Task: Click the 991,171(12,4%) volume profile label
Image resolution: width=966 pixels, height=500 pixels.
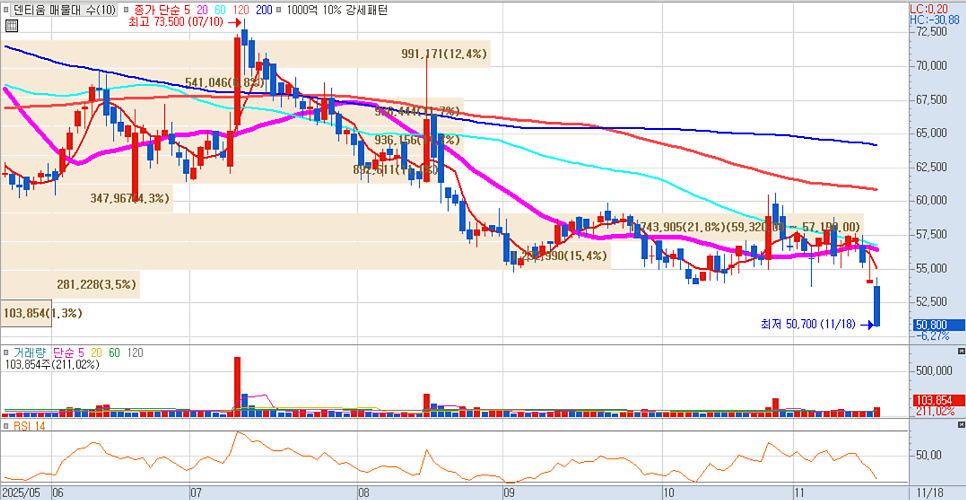Action: pos(445,55)
